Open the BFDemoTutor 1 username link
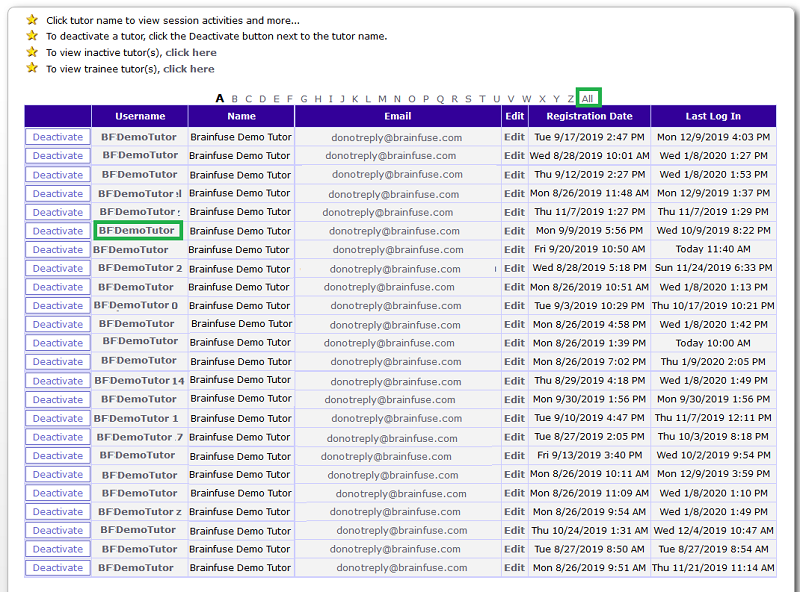Viewport: 800px width, 592px height. click(x=138, y=419)
